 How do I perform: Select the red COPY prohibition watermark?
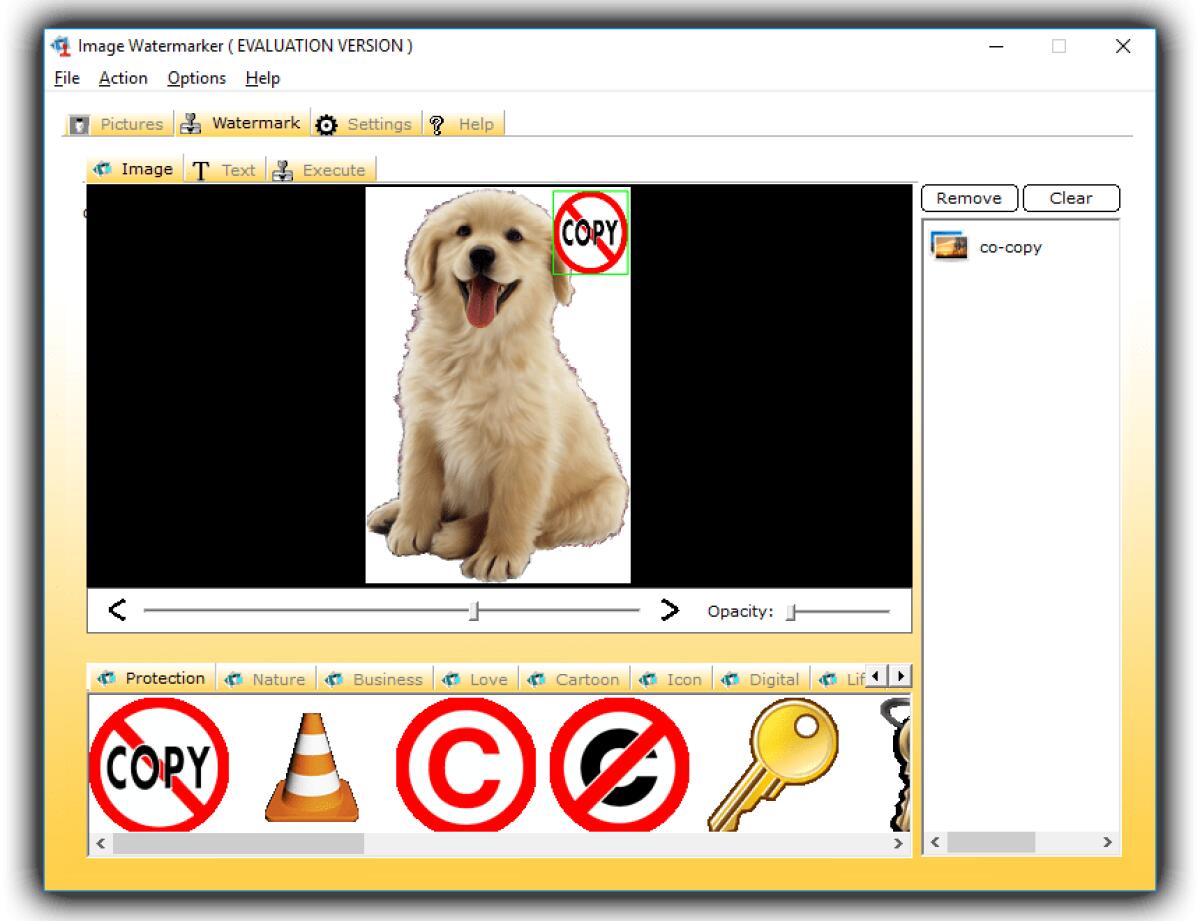160,766
